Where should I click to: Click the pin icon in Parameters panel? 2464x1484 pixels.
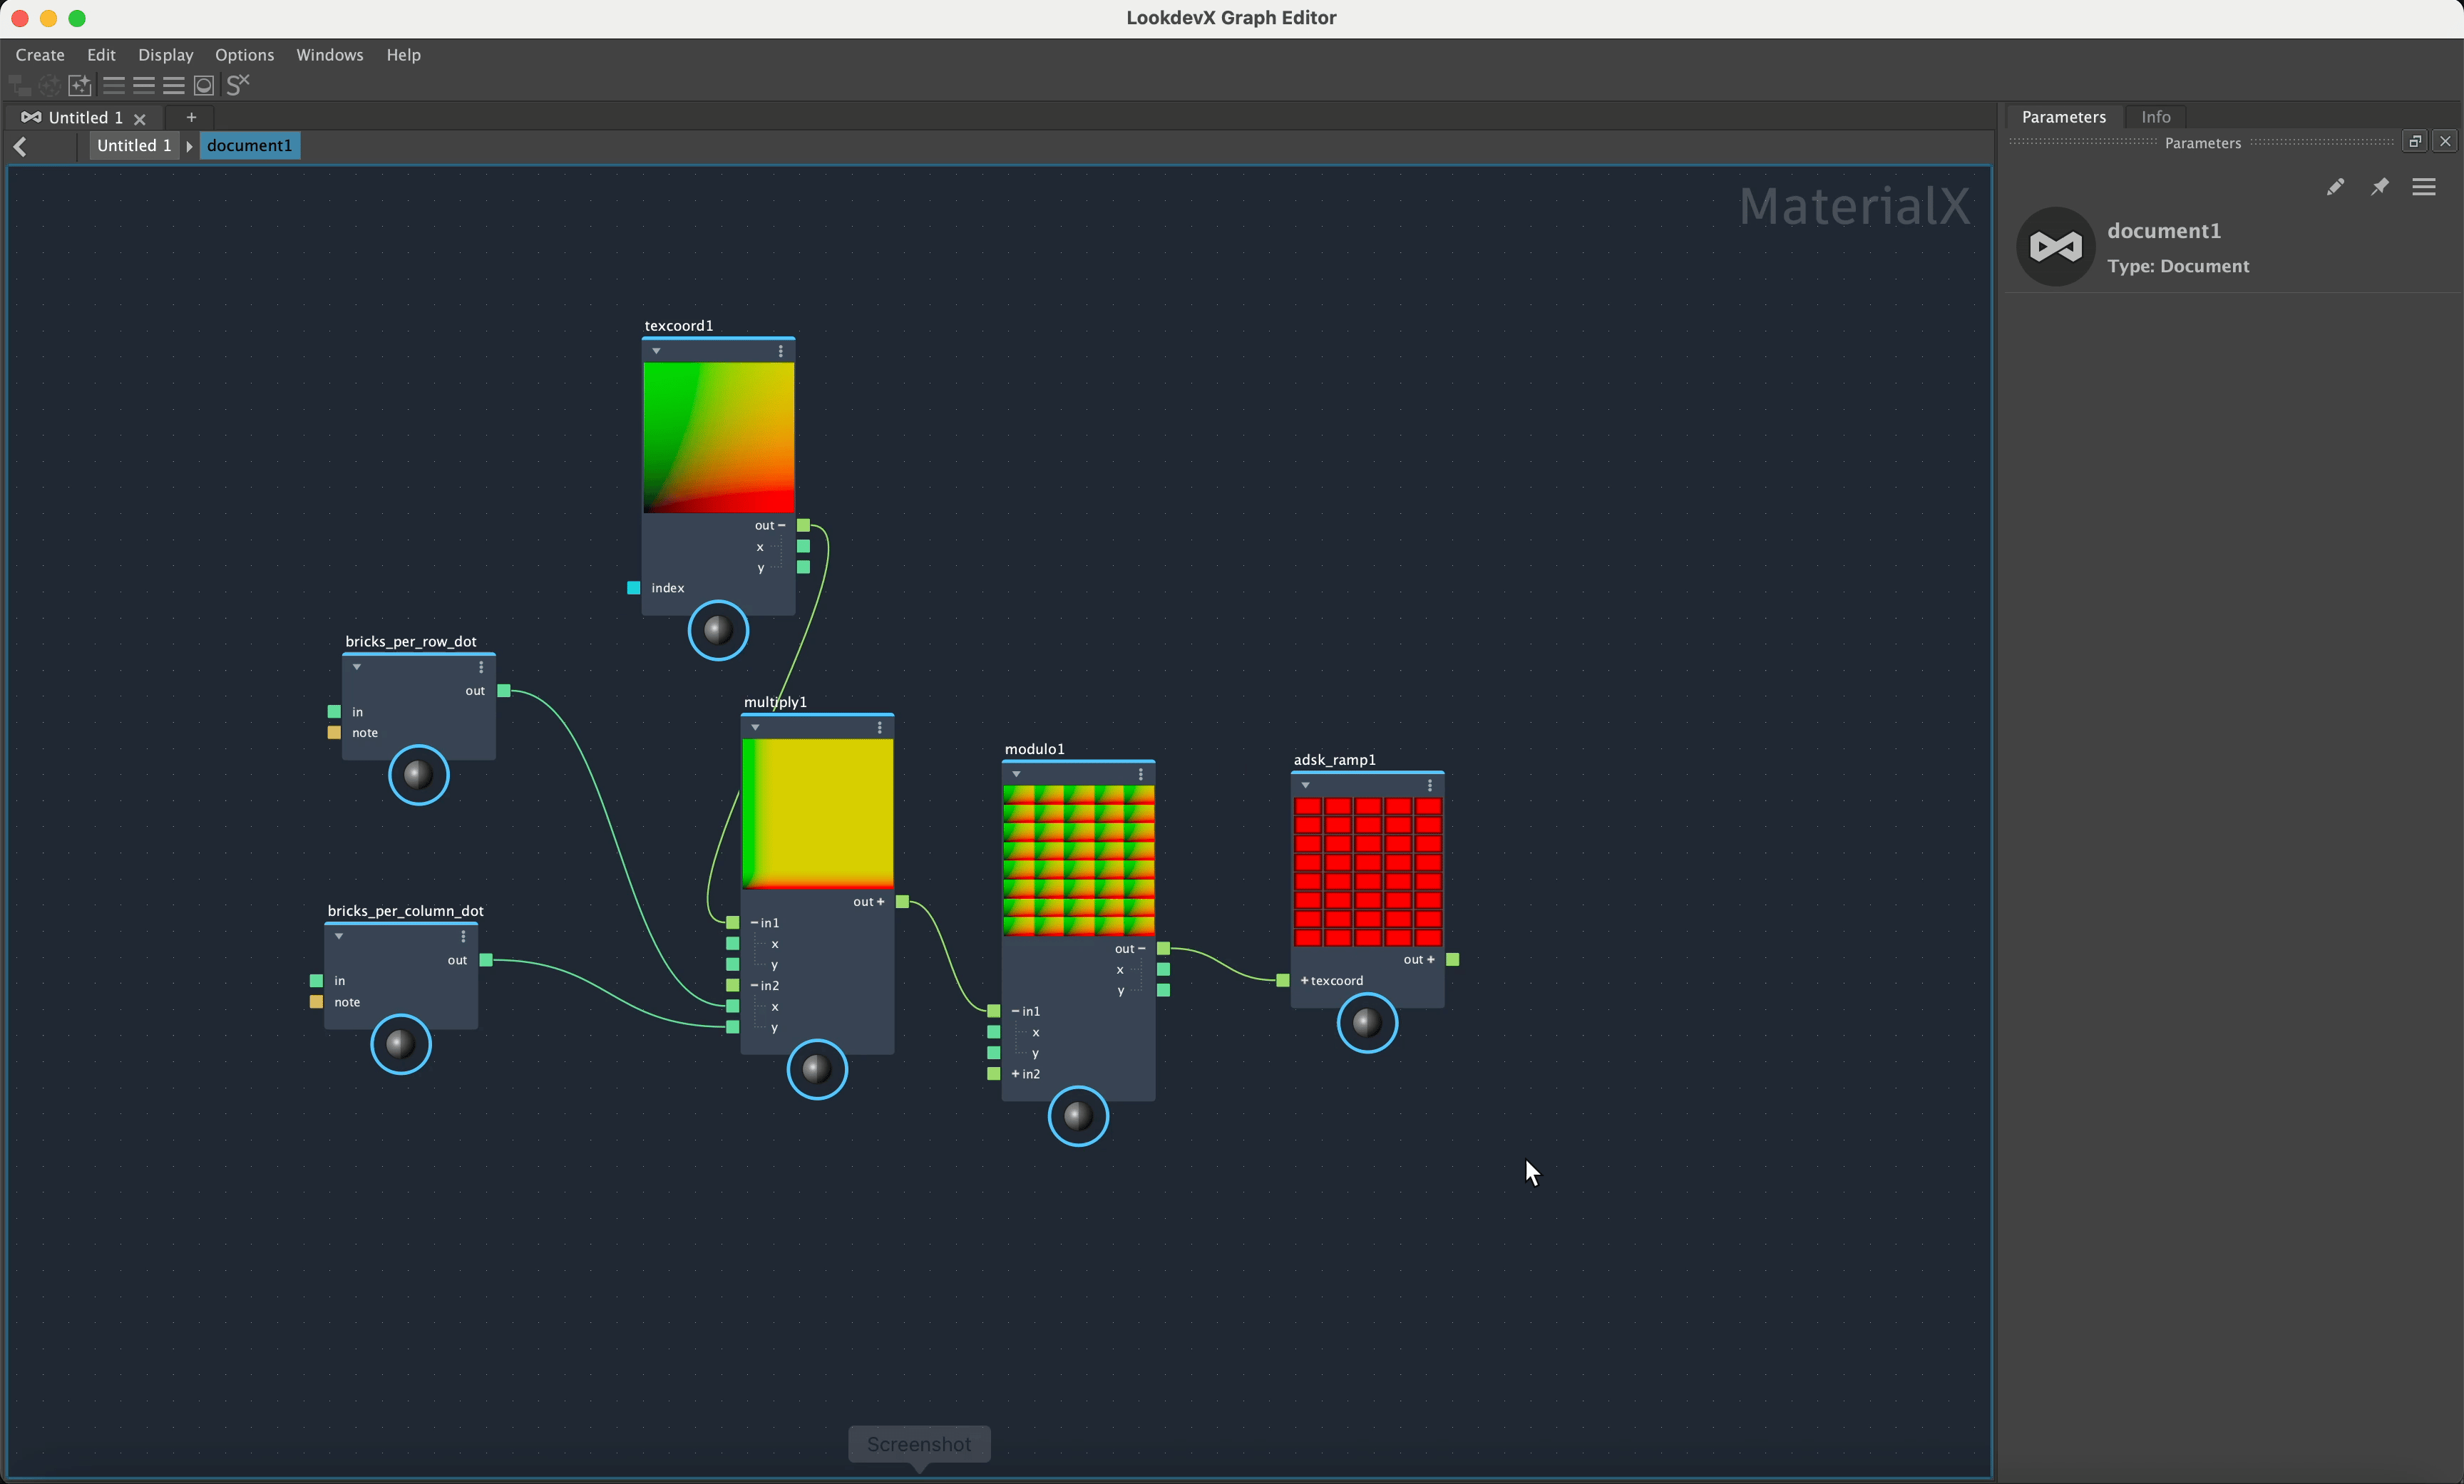click(2380, 187)
